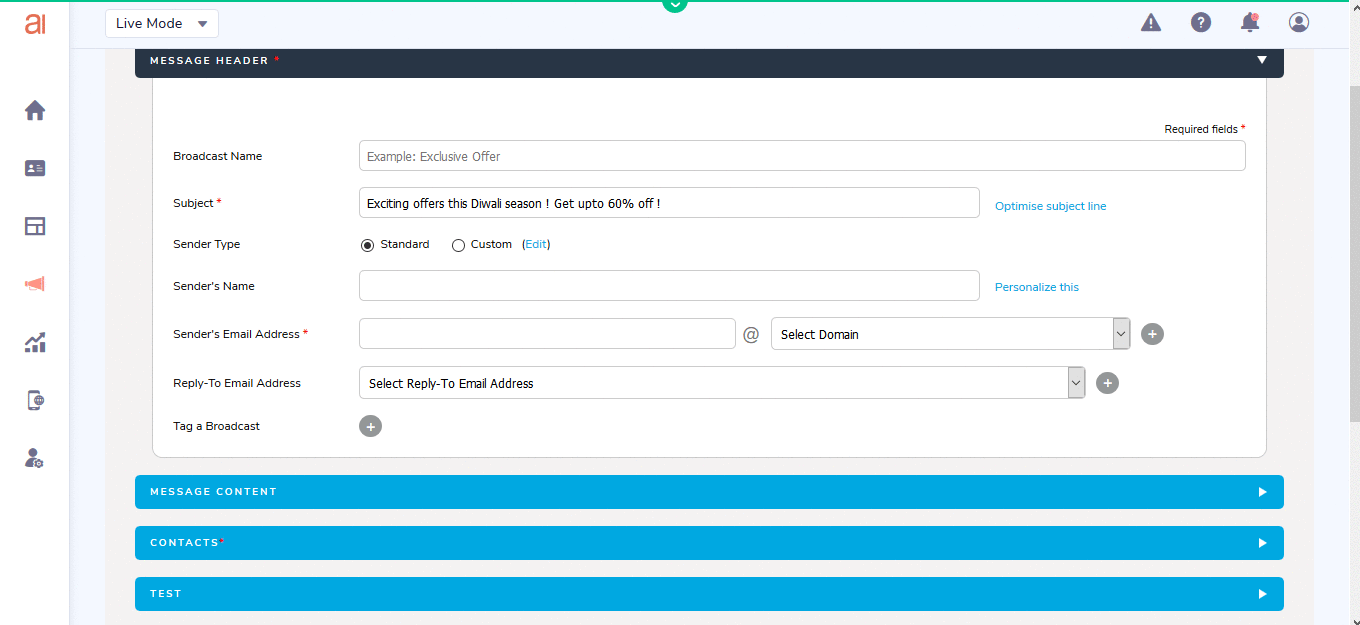Open the Home icon in sidebar
The width and height of the screenshot is (1360, 625).
pos(35,110)
